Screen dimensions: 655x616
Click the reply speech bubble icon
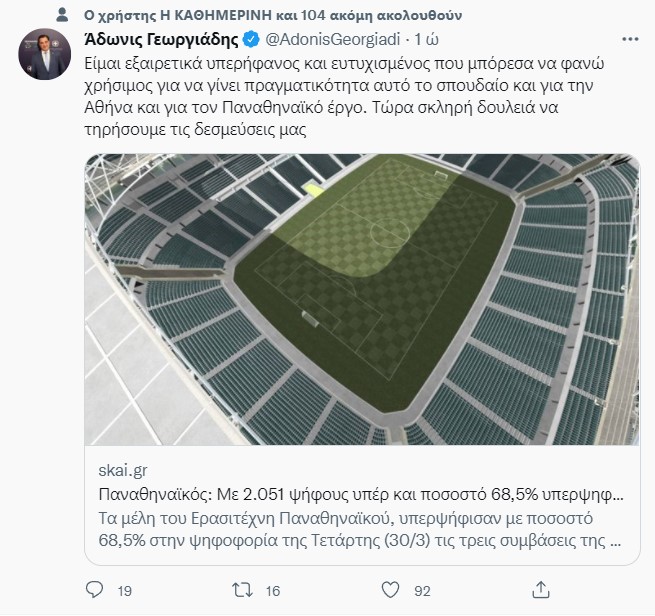94,590
